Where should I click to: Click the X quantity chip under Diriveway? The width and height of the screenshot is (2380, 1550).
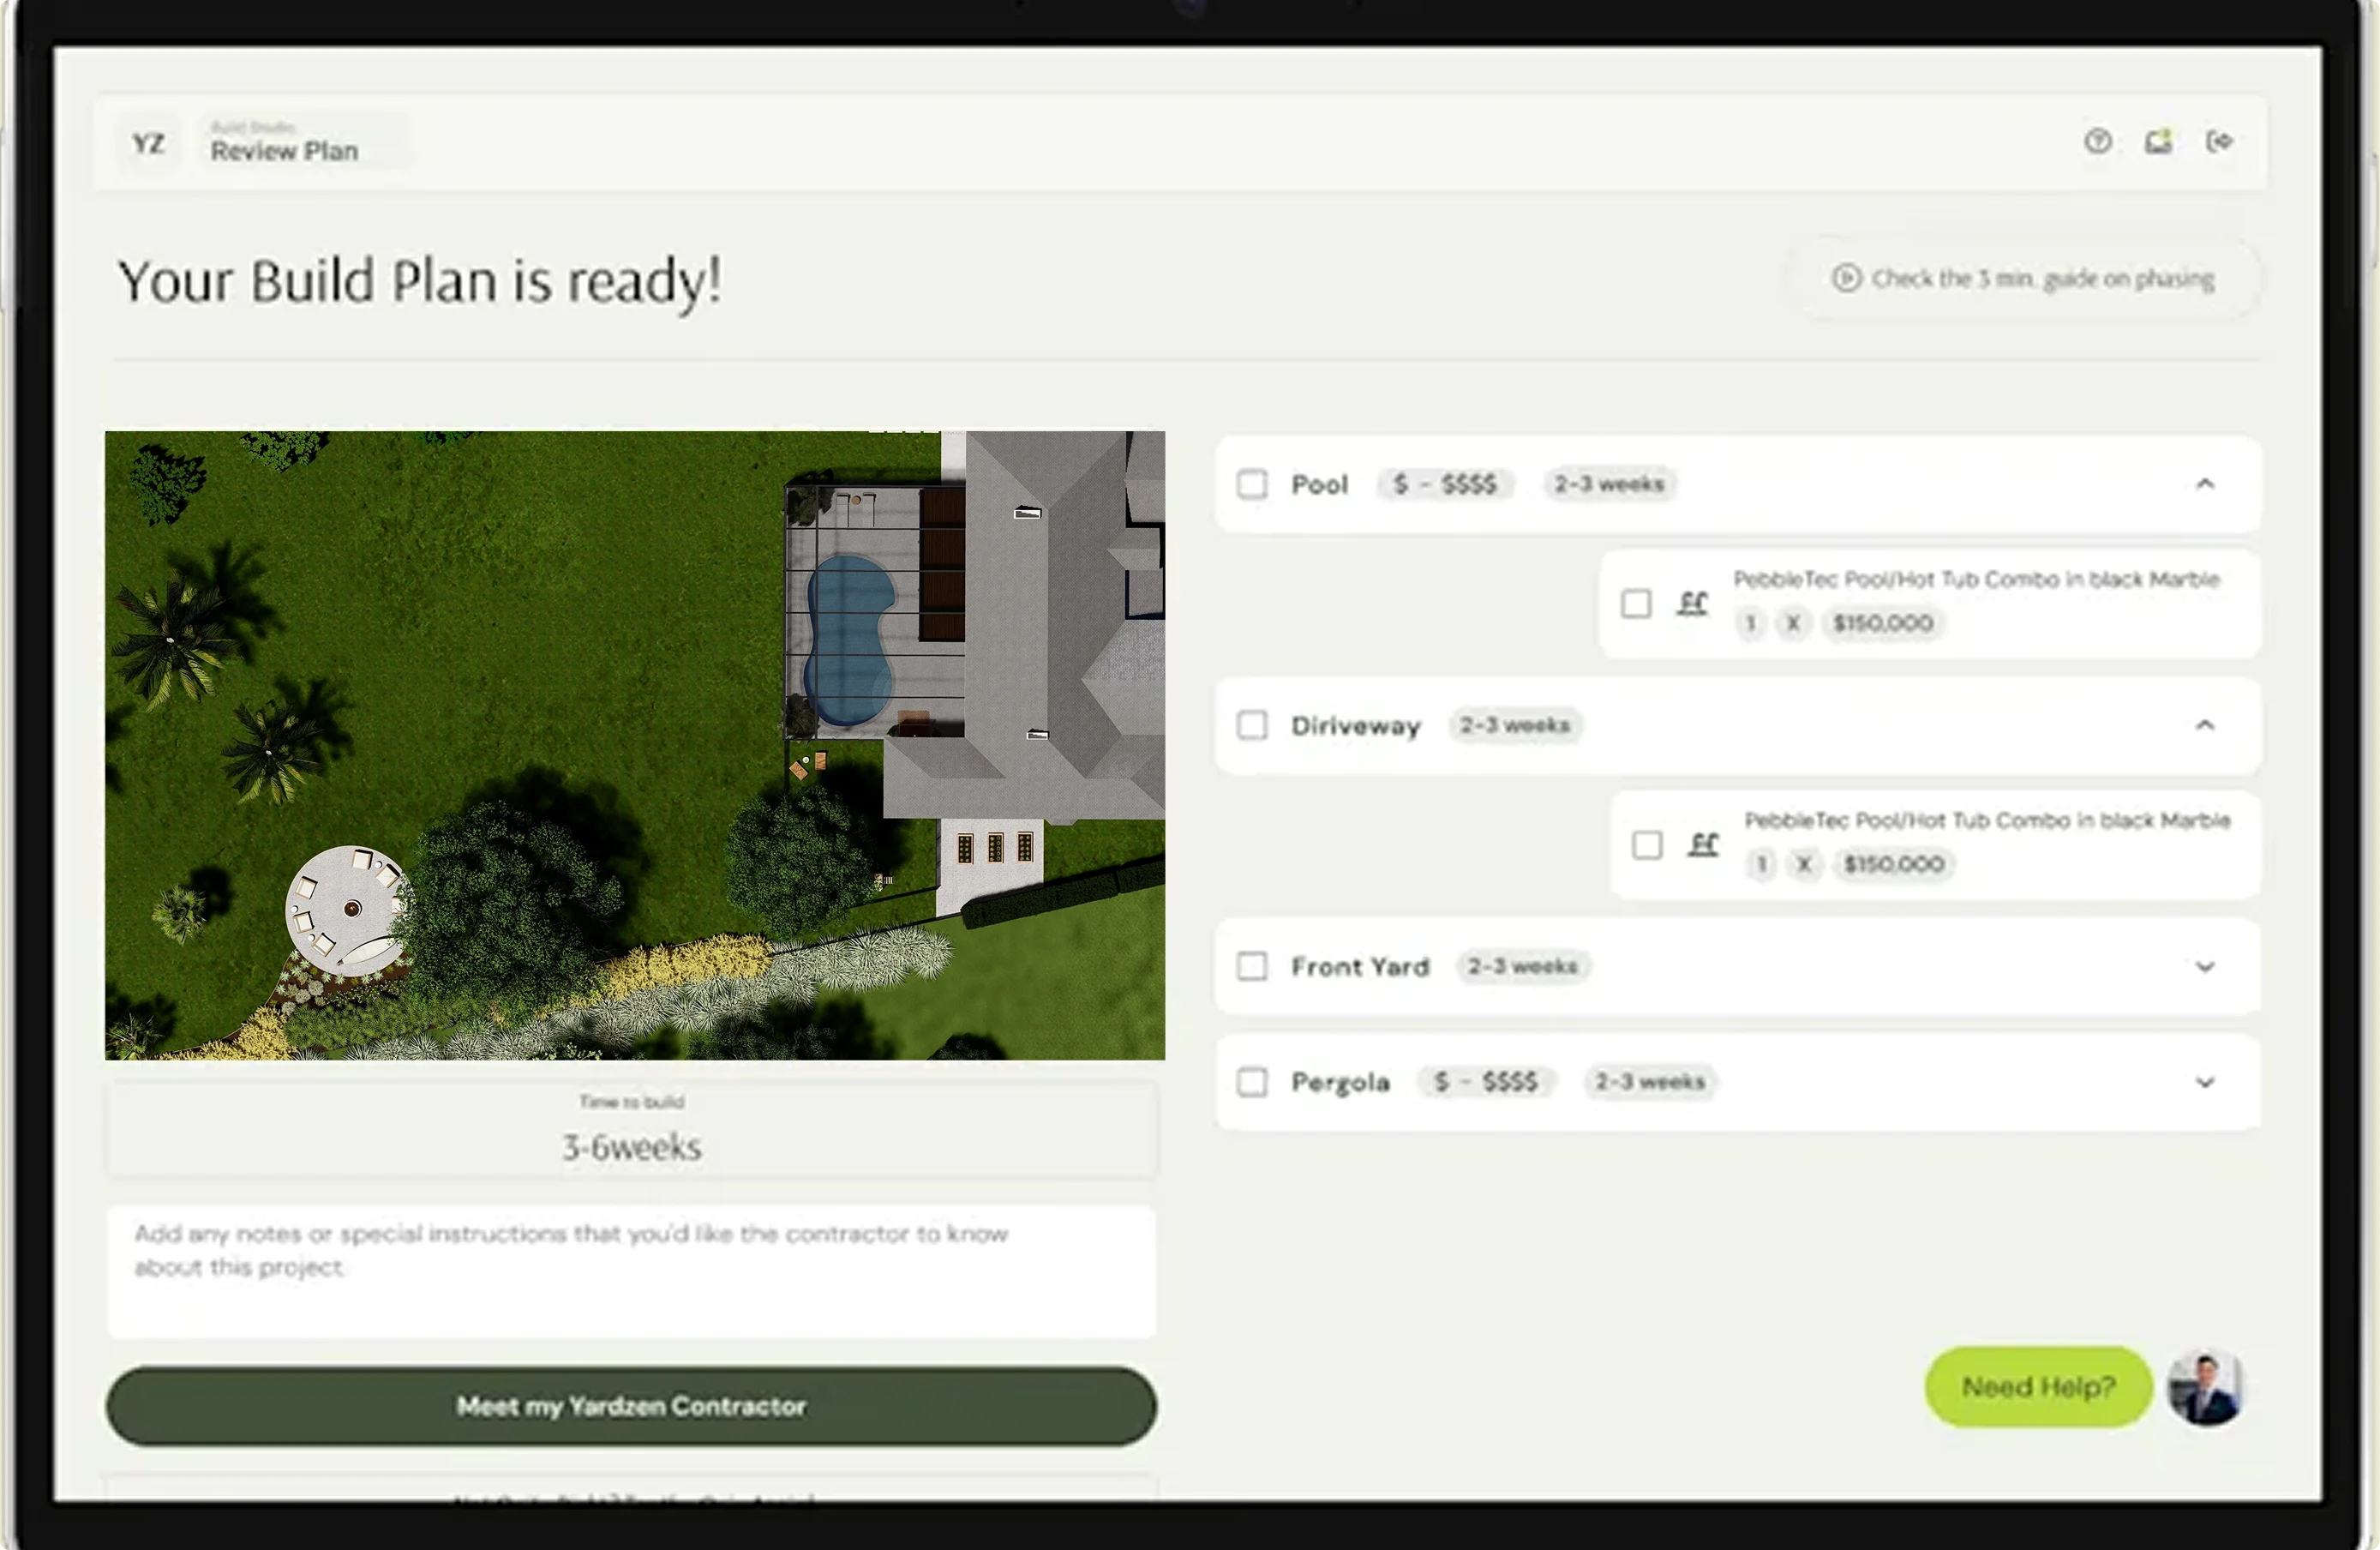[1804, 864]
